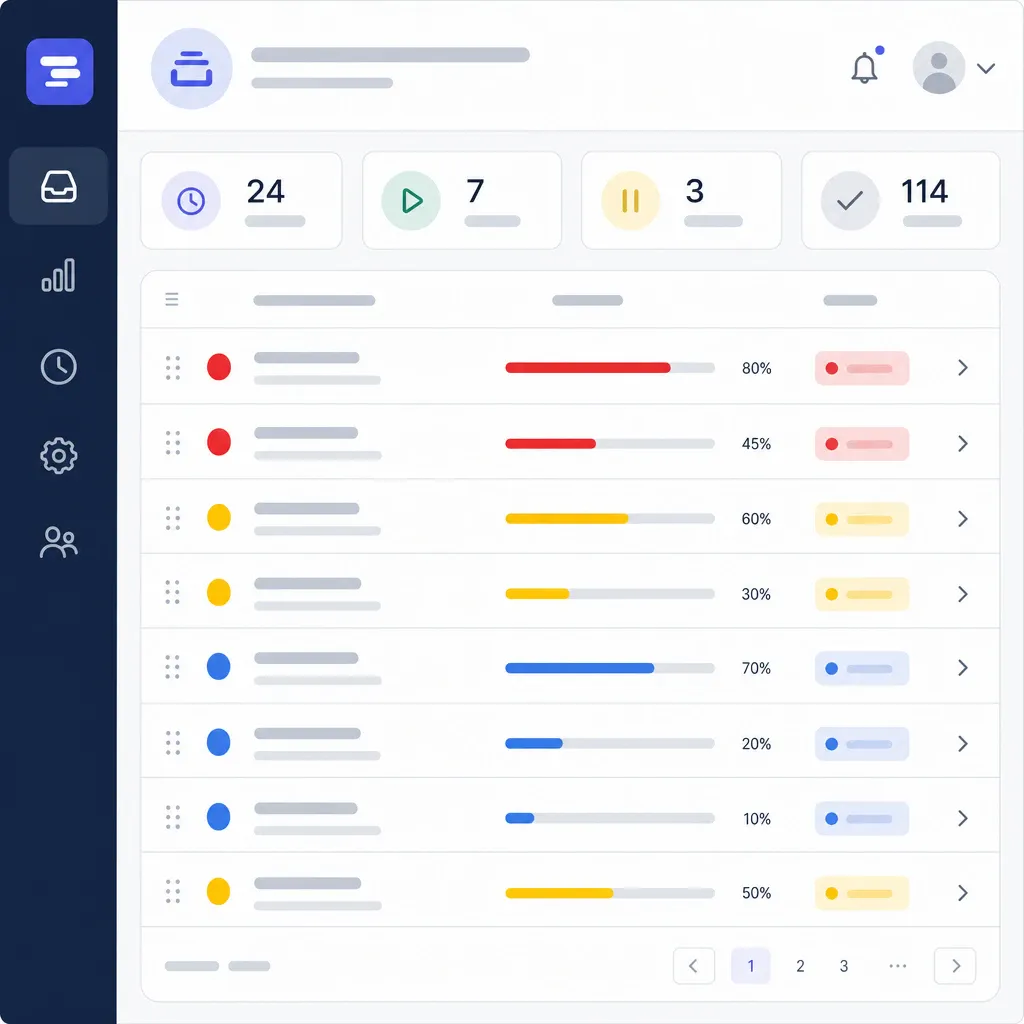Click the notification bell icon
The image size is (1024, 1024).
(x=865, y=67)
